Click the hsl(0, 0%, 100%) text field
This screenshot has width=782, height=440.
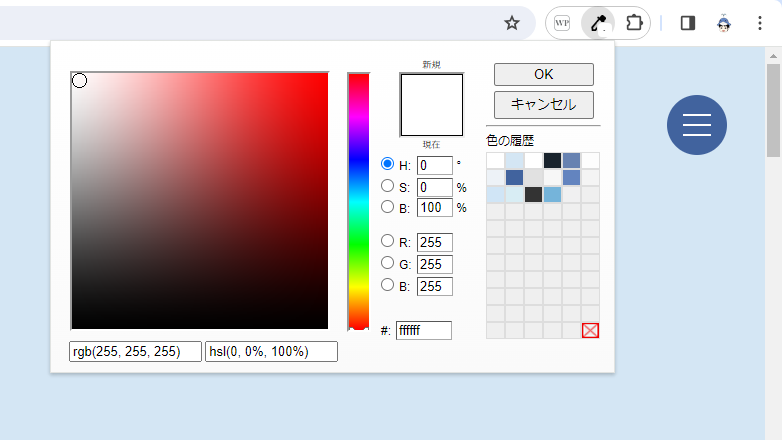271,352
